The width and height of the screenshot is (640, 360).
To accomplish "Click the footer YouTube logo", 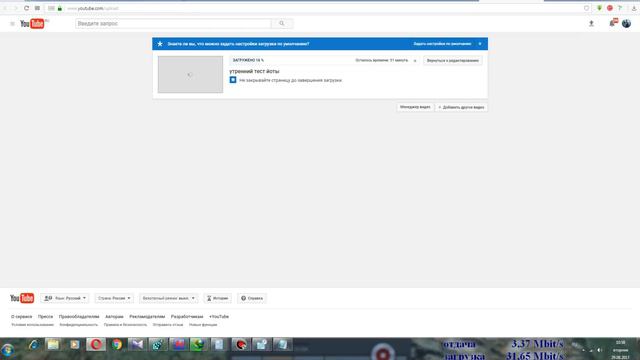I will 22,298.
